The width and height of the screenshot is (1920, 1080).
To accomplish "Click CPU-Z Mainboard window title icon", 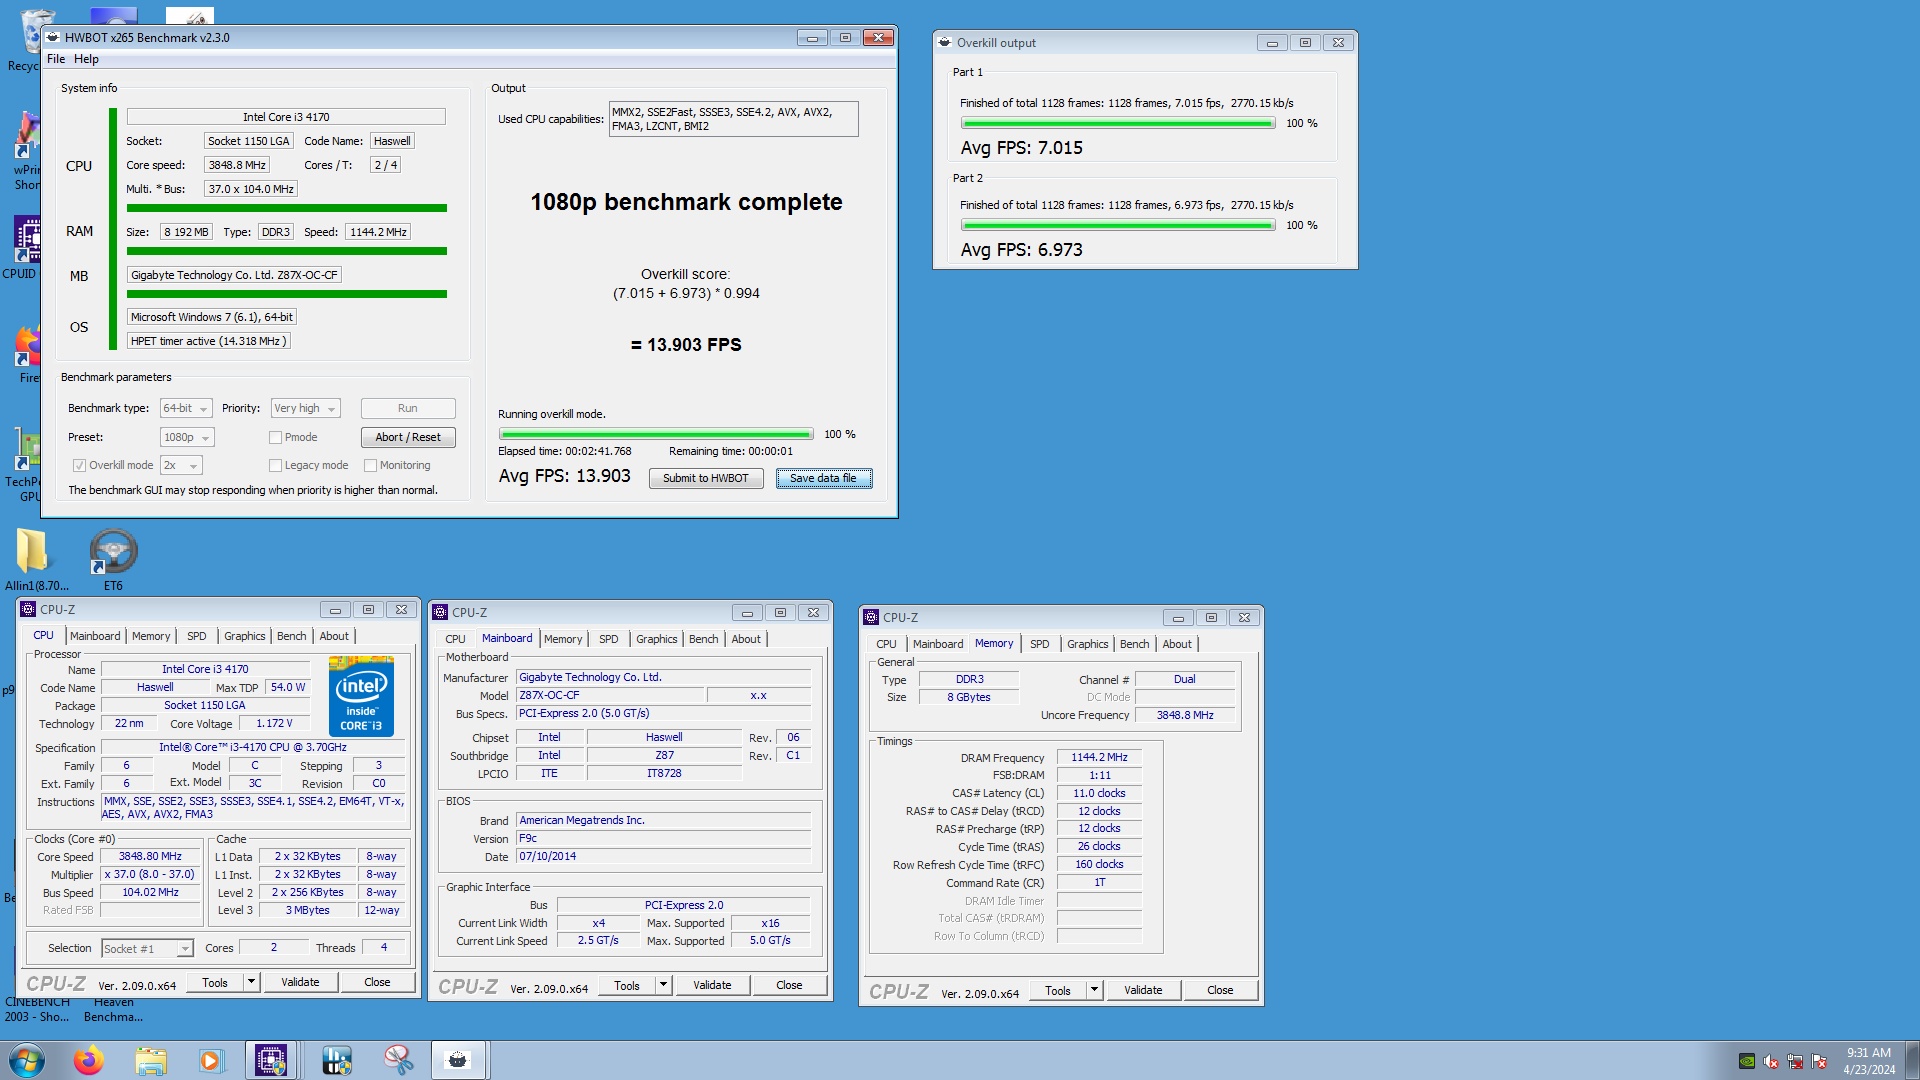I will point(440,612).
